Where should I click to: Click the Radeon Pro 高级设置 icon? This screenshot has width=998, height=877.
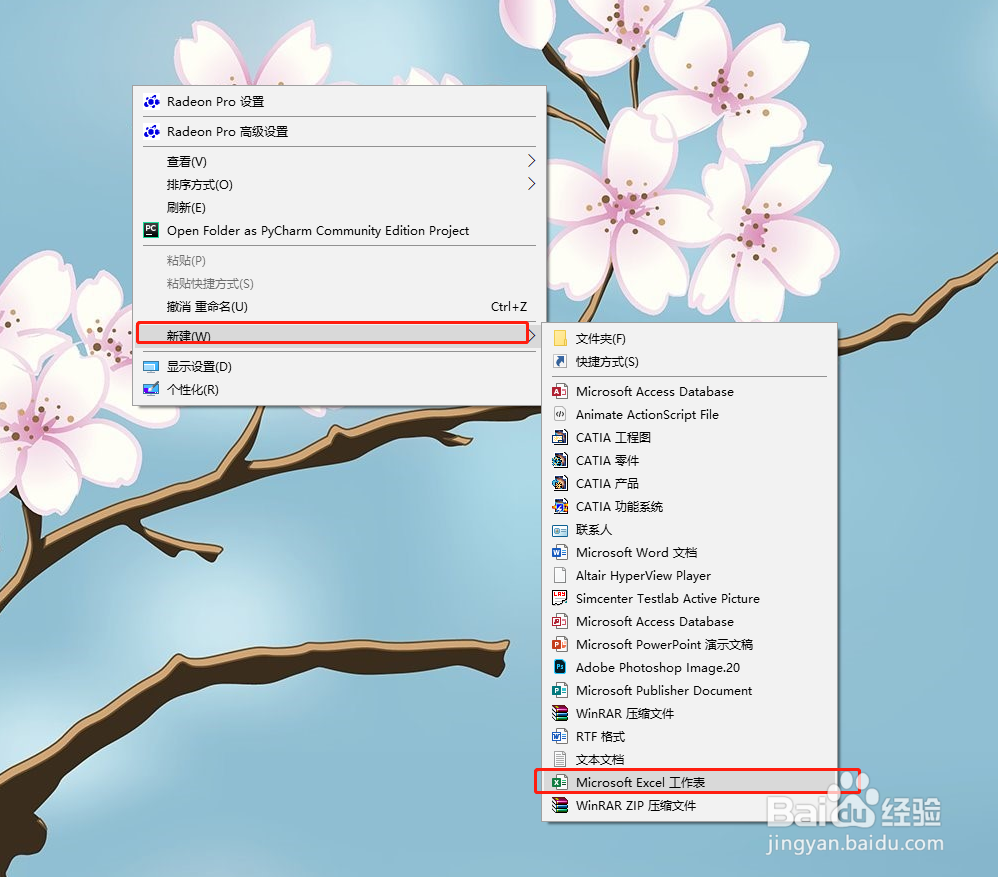pos(151,132)
